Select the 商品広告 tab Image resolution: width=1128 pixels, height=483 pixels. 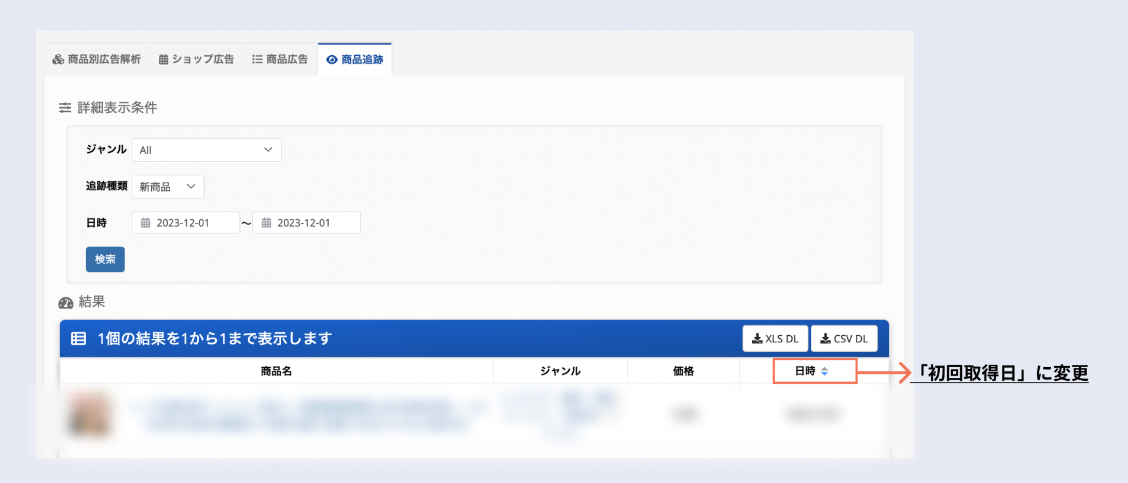click(280, 60)
